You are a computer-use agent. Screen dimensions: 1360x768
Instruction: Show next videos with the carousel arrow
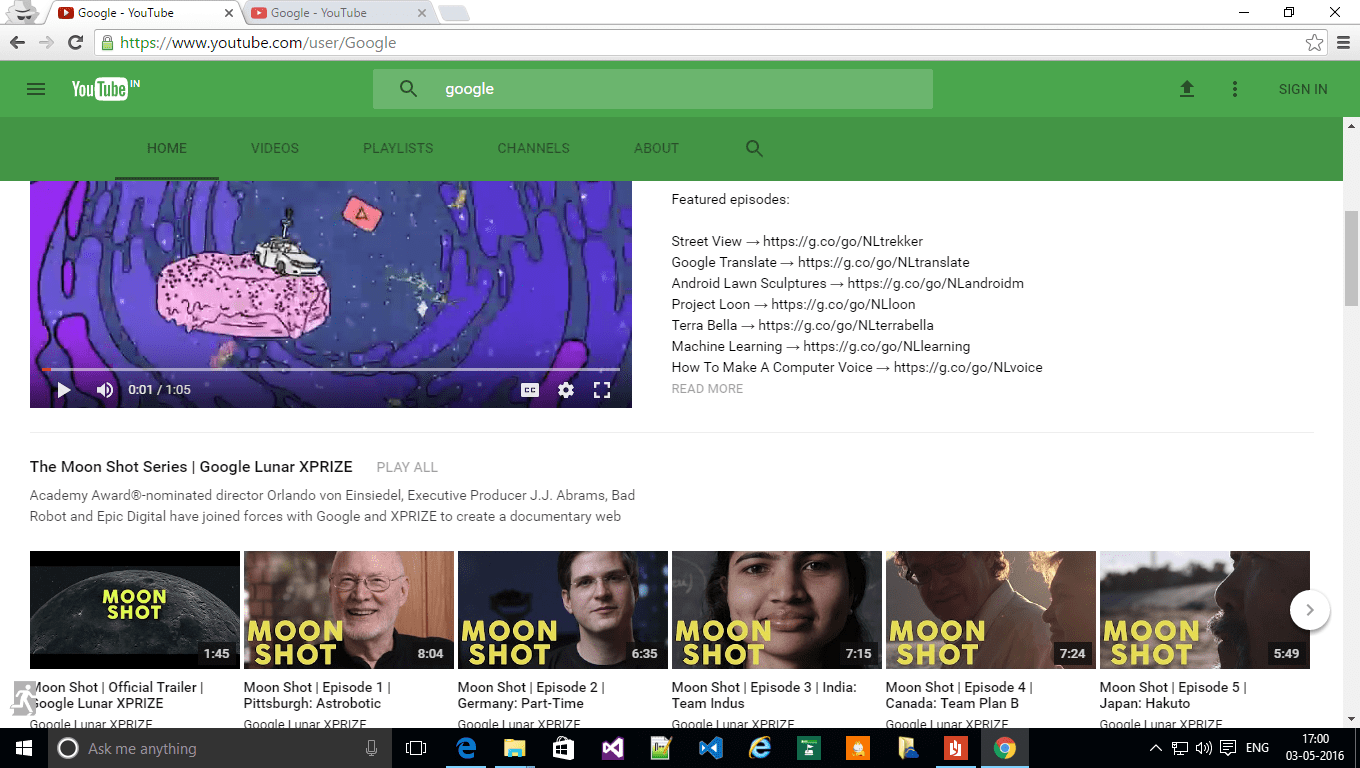[x=1310, y=610]
